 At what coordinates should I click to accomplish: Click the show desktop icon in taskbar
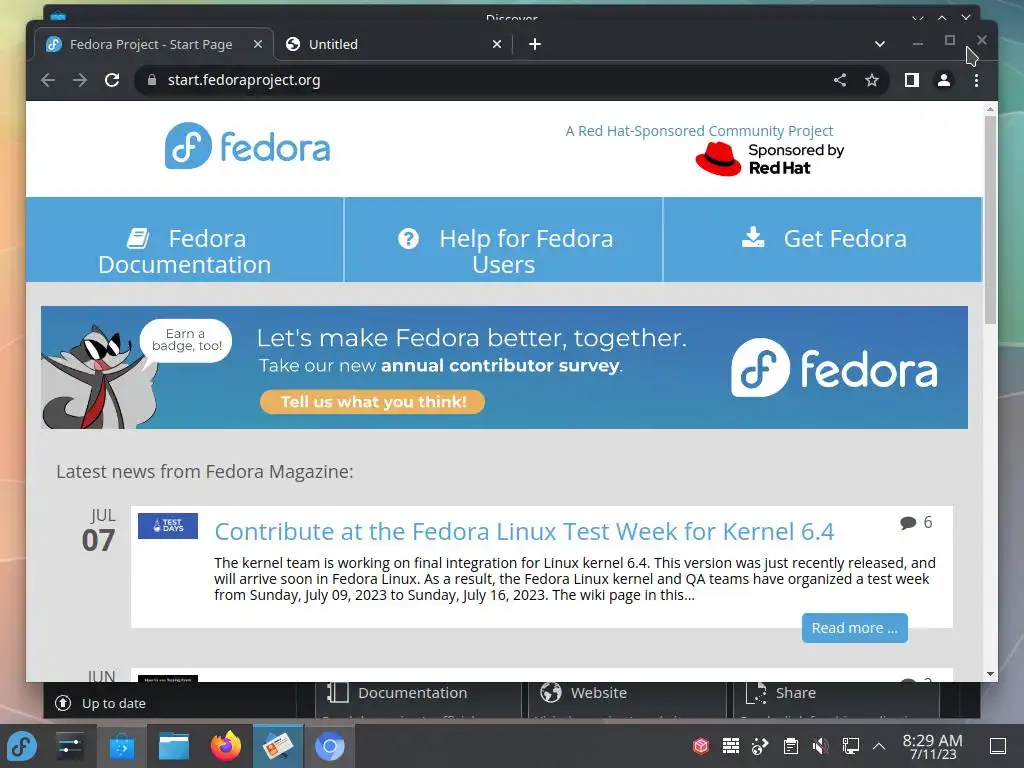tap(998, 746)
